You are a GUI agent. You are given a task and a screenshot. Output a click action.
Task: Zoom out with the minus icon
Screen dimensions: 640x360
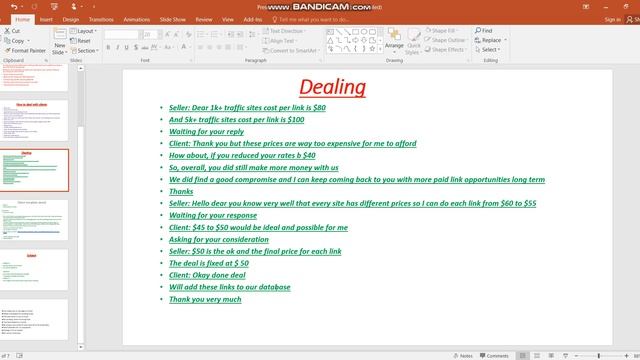(576, 356)
